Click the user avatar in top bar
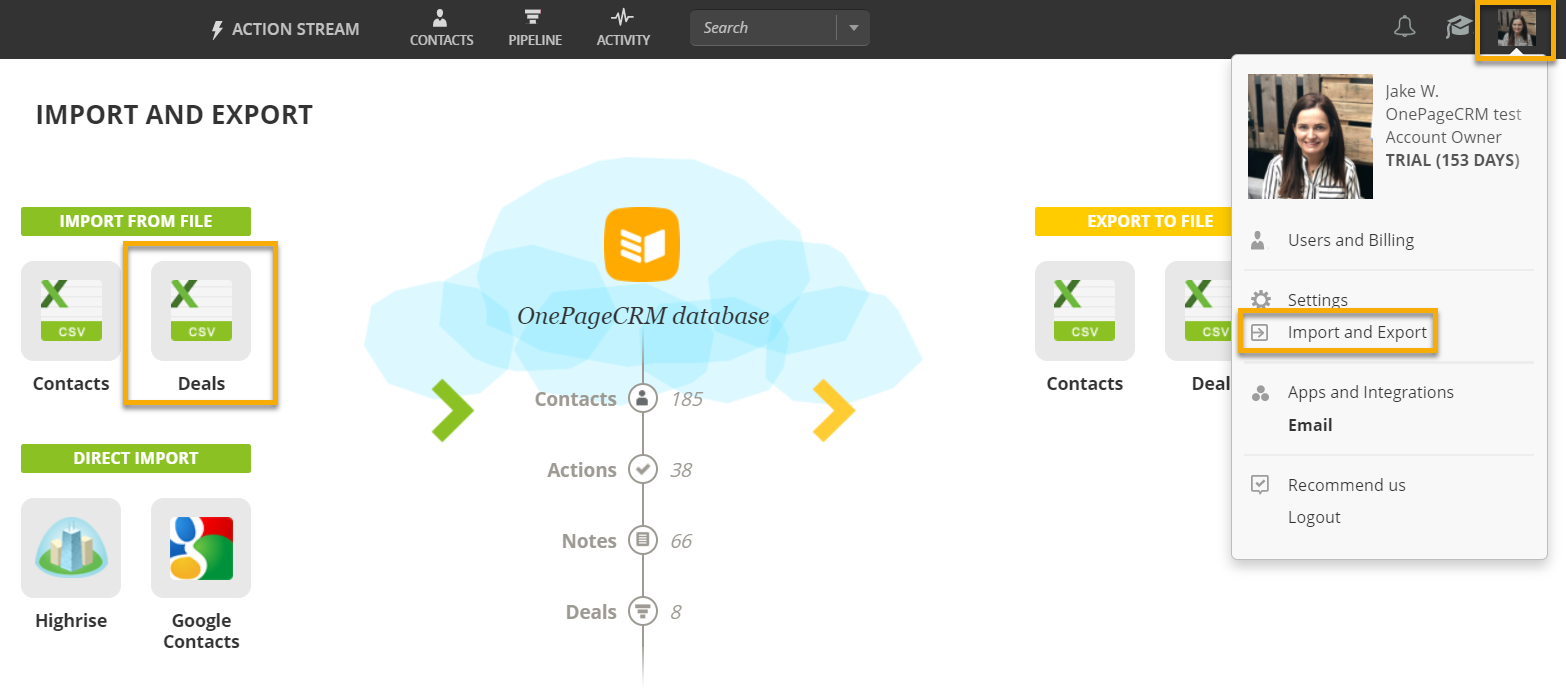This screenshot has height=689, width=1566. (1516, 29)
